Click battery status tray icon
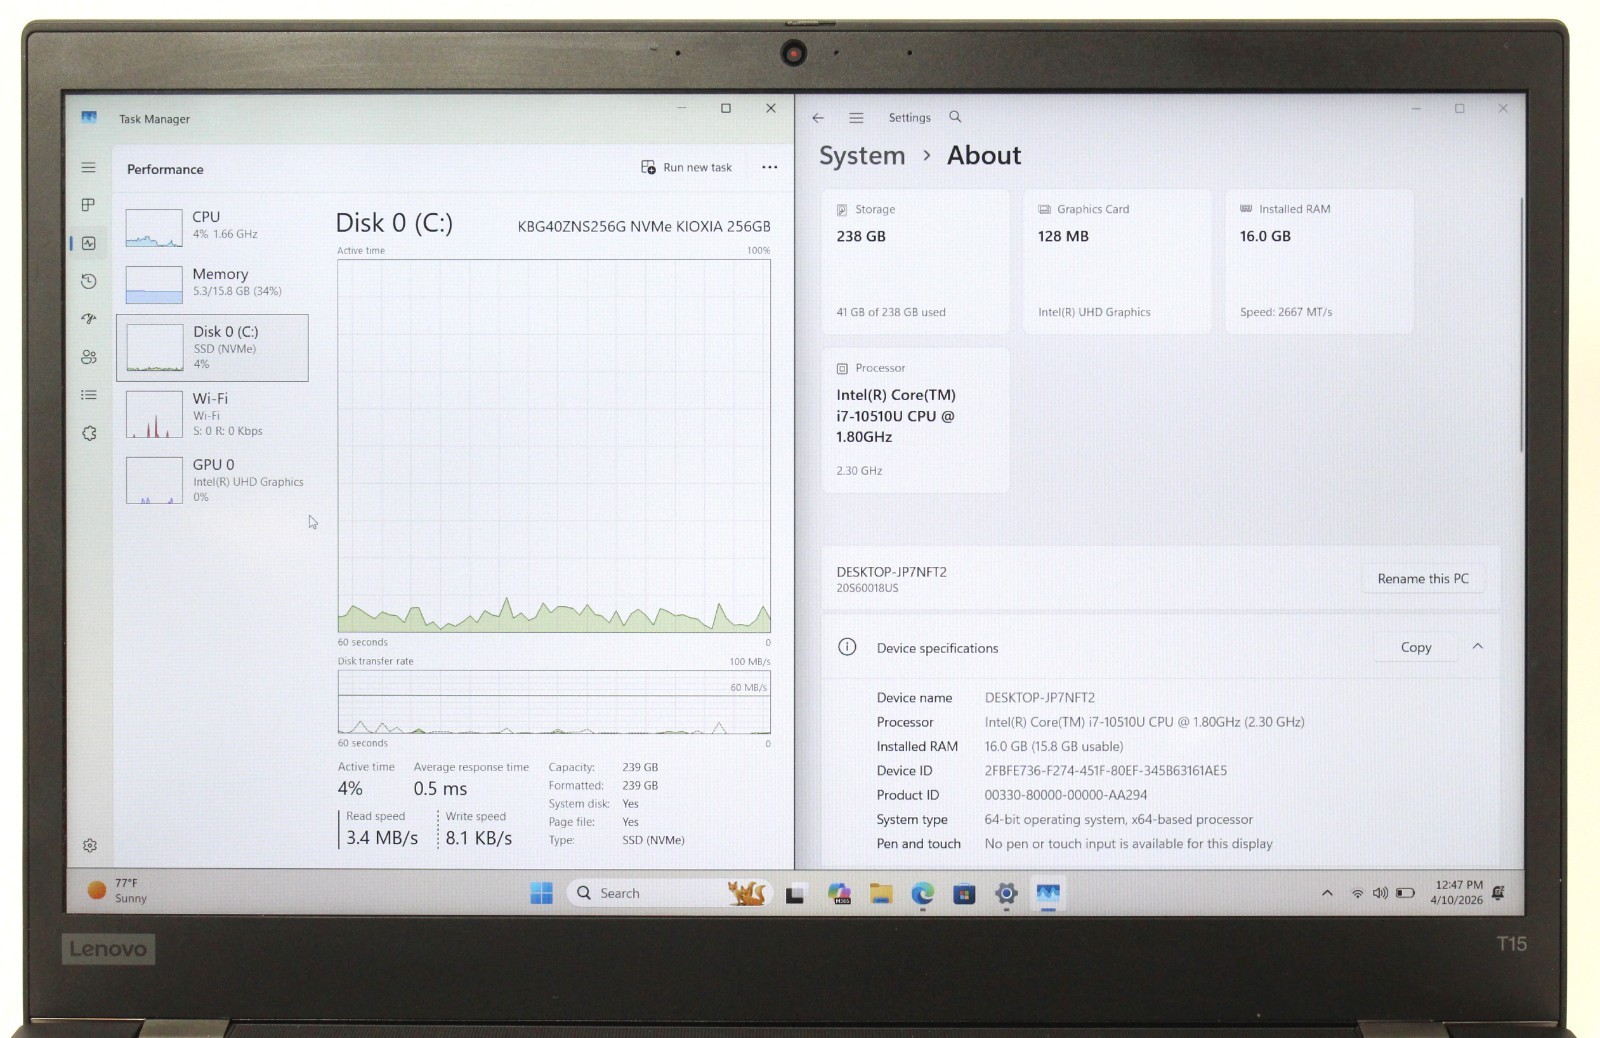 pos(1405,894)
